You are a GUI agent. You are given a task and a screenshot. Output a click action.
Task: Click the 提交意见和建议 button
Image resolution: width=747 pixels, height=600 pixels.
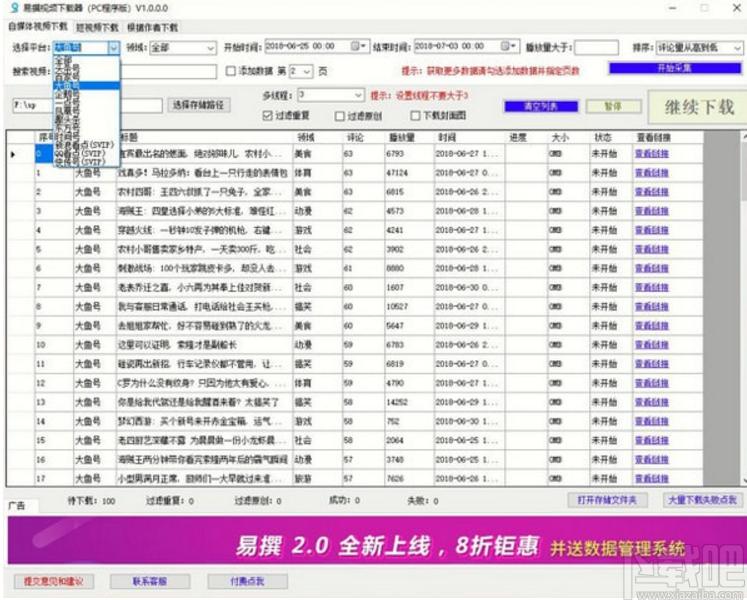click(x=53, y=581)
